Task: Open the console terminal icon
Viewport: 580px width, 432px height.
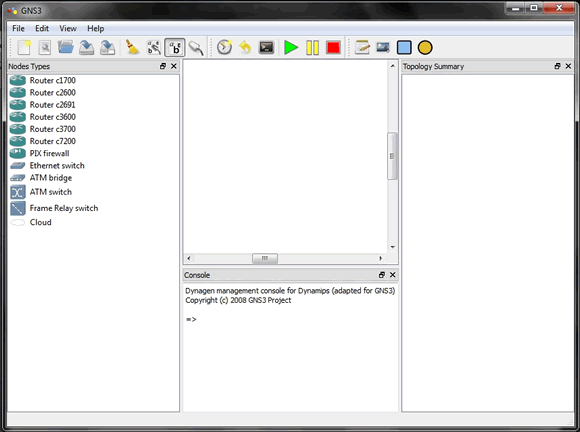Action: (x=266, y=47)
